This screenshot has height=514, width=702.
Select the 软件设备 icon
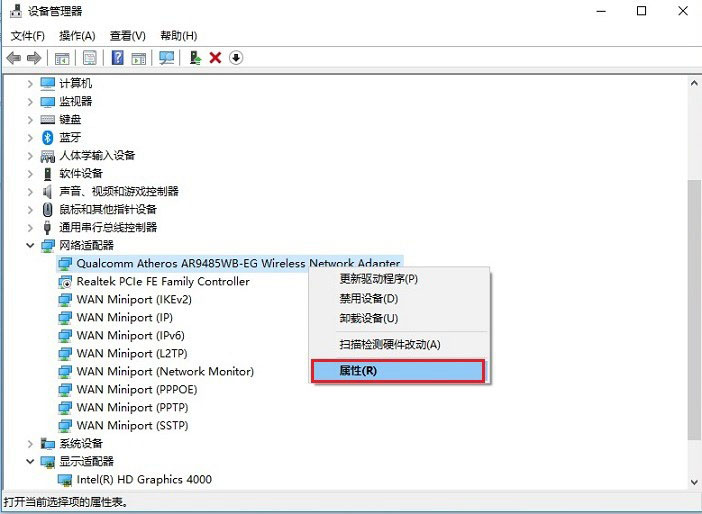47,174
